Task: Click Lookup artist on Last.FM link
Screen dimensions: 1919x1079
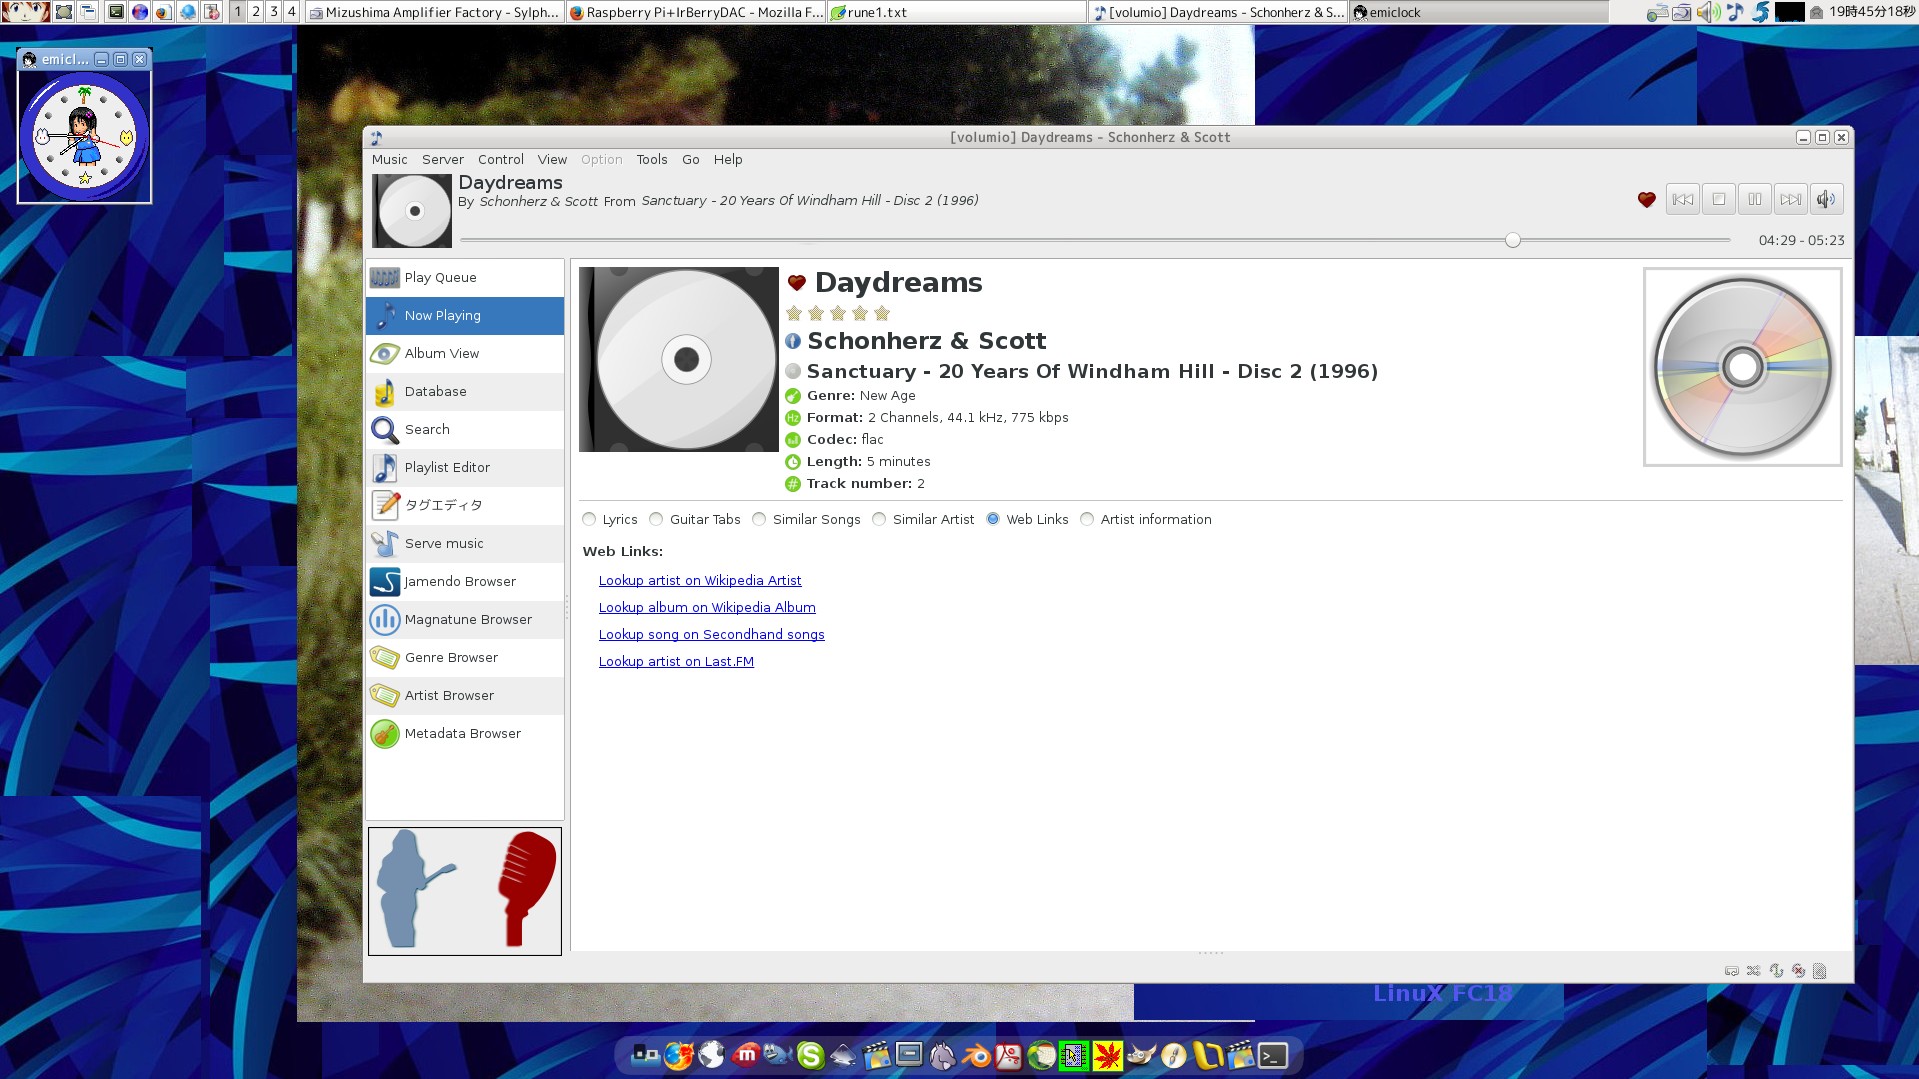Action: pyautogui.click(x=676, y=662)
